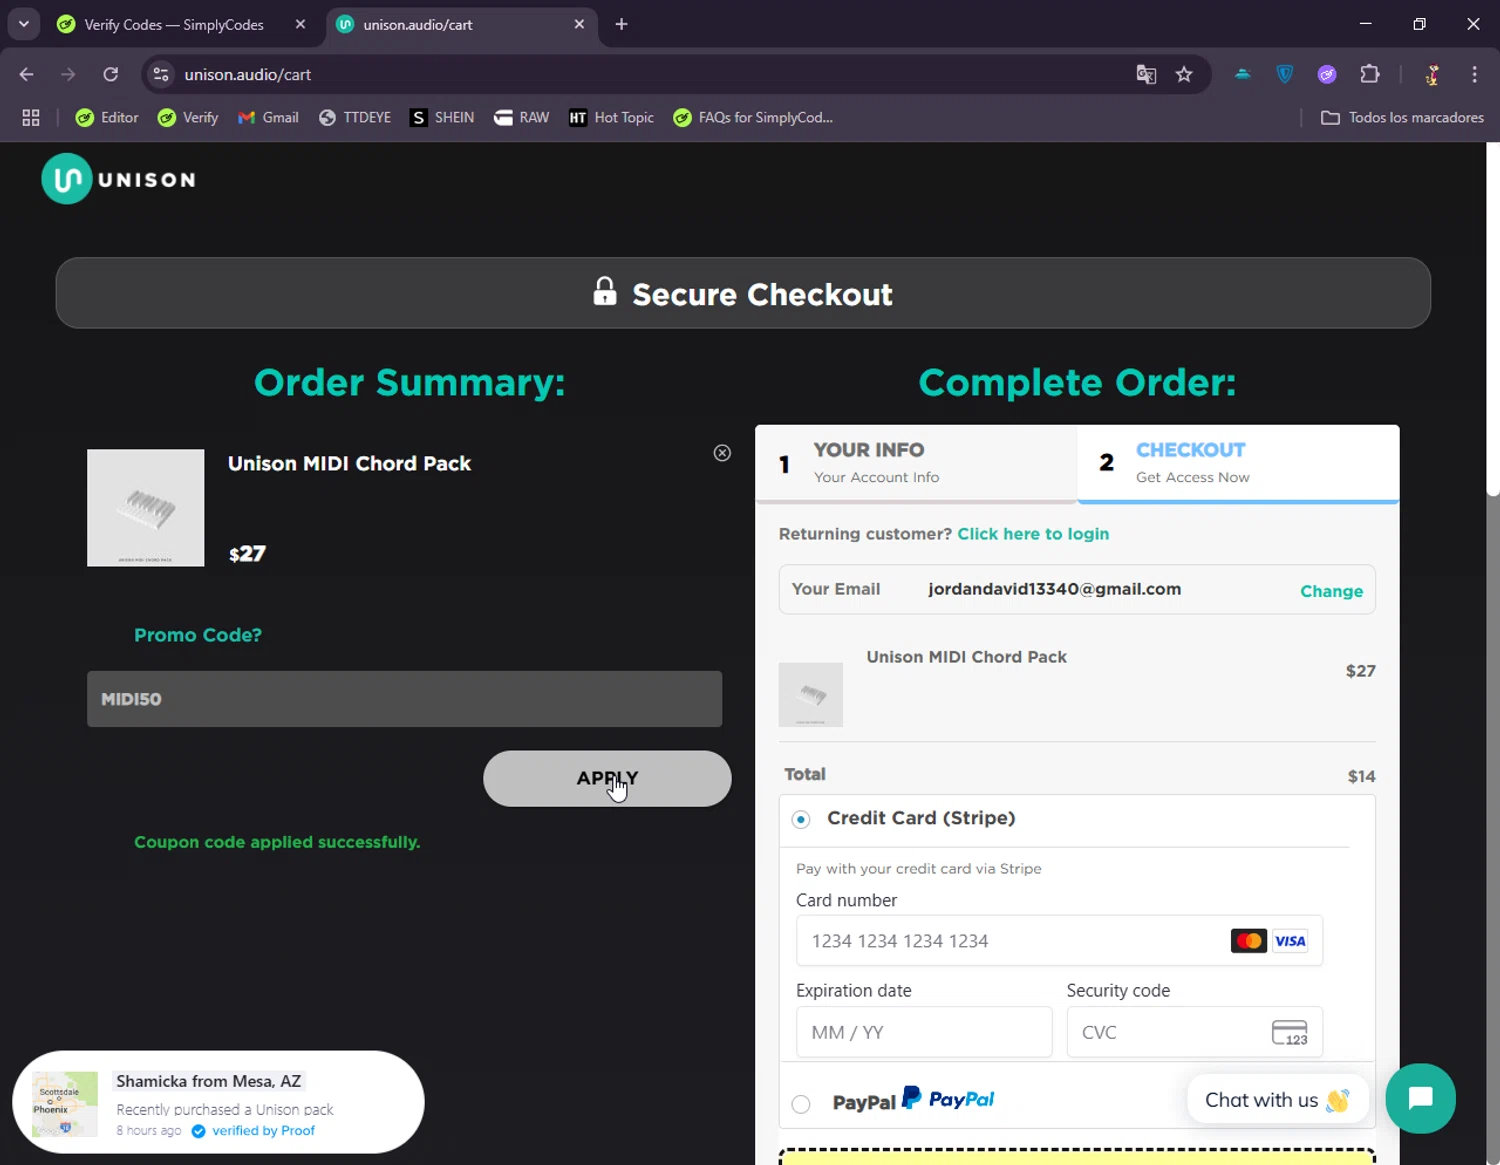Viewport: 1500px width, 1165px height.
Task: Open the purple circular extension icon
Action: click(x=1327, y=74)
